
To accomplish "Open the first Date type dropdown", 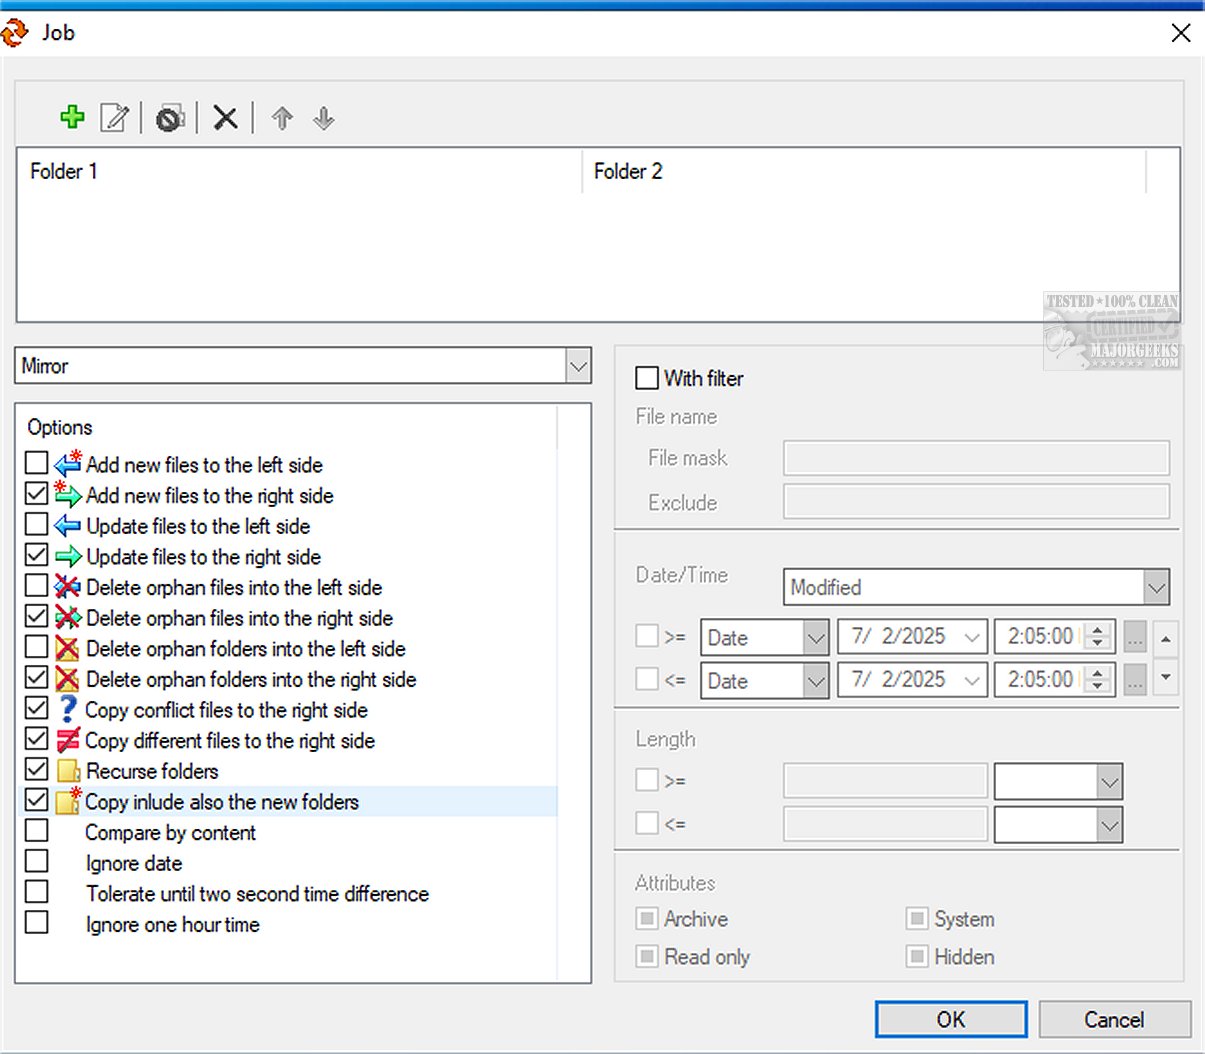I will tap(816, 638).
